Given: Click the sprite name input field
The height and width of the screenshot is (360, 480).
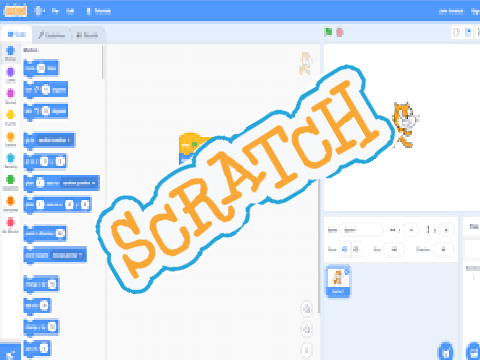Looking at the screenshot, I should coord(362,230).
